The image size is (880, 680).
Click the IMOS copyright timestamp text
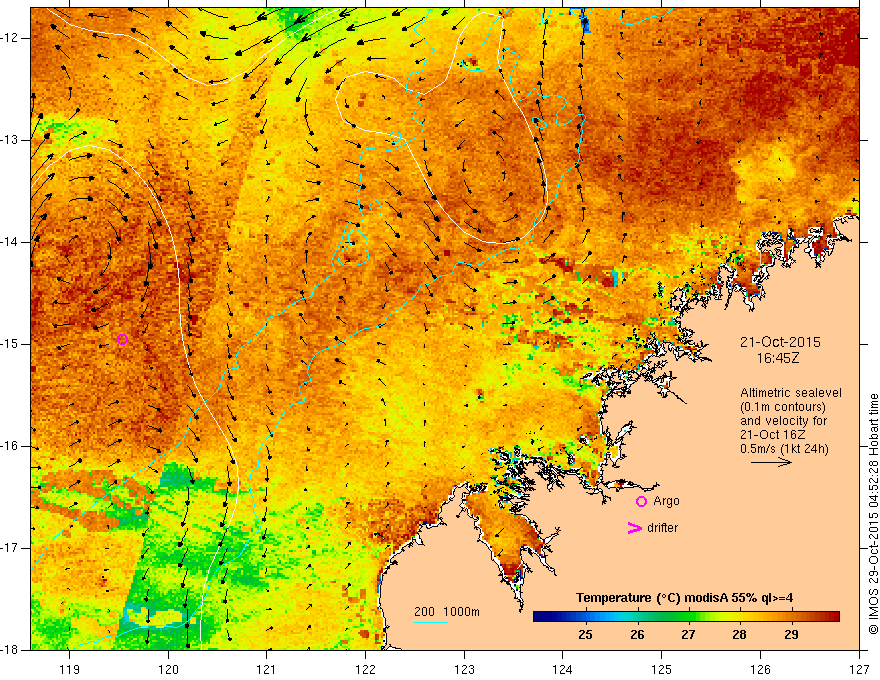point(873,514)
